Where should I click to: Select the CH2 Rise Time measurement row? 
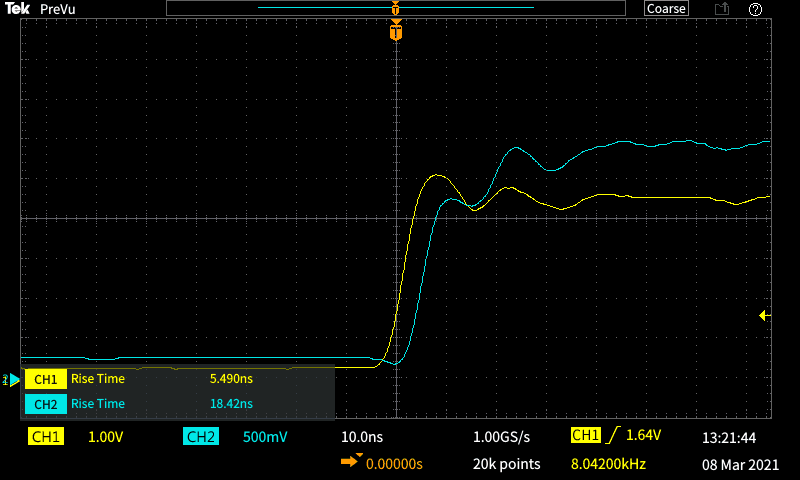178,404
